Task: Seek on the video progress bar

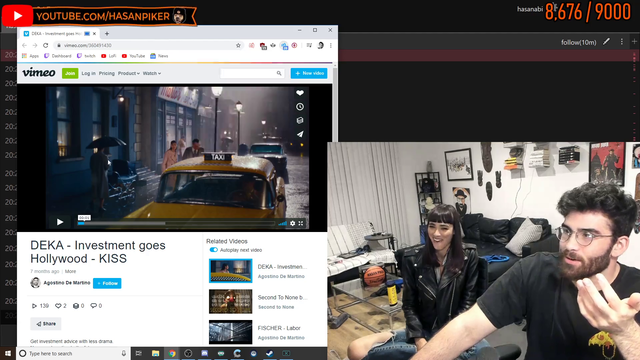Action: click(176, 223)
